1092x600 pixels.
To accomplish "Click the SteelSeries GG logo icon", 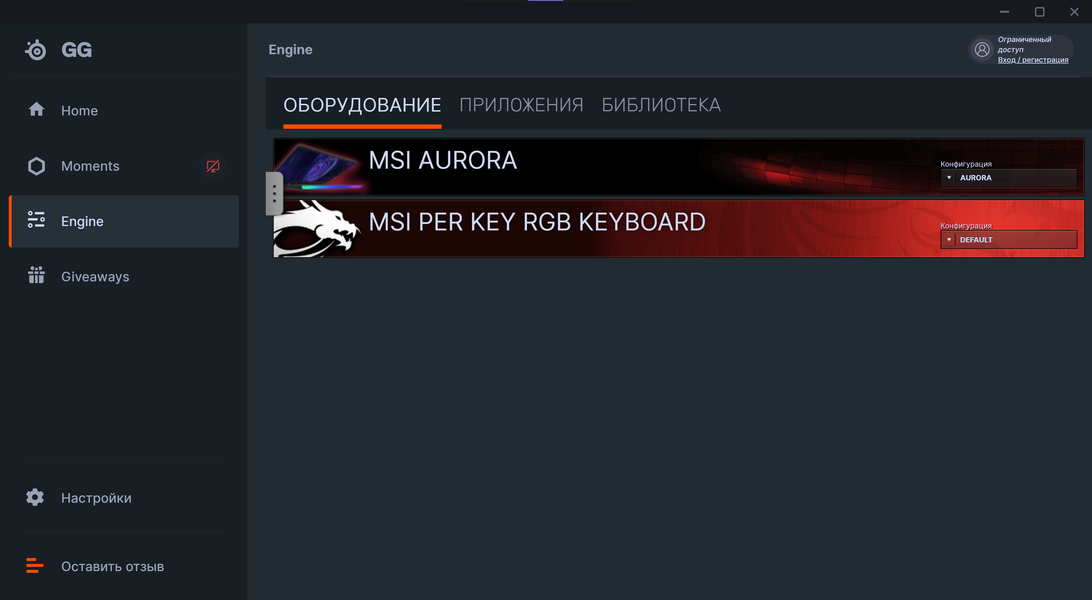I will 36,50.
